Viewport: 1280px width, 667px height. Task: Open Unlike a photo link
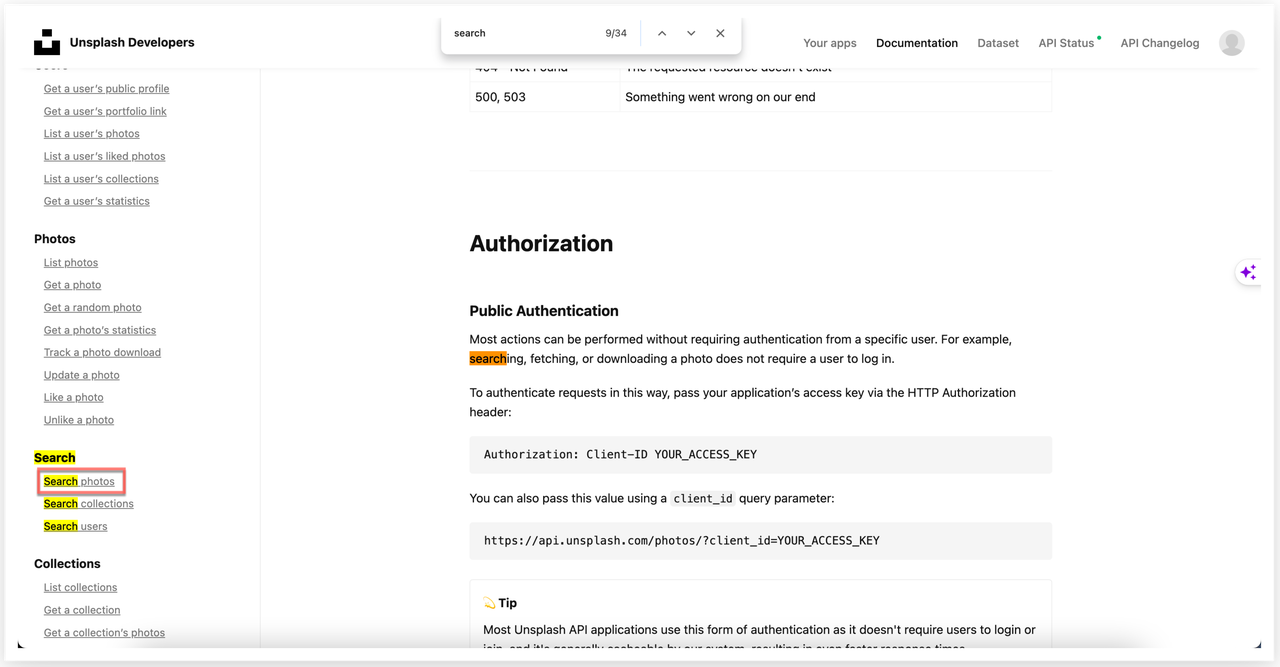coord(78,420)
